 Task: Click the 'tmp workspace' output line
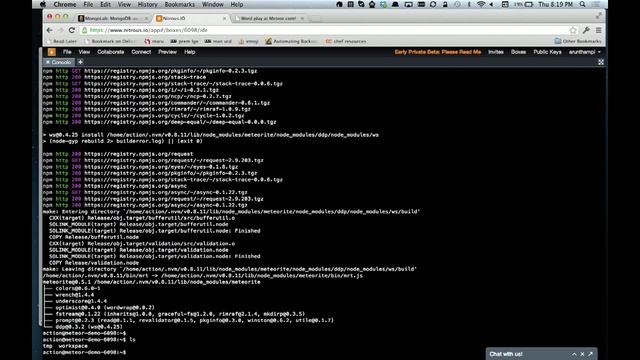[x=65, y=346]
